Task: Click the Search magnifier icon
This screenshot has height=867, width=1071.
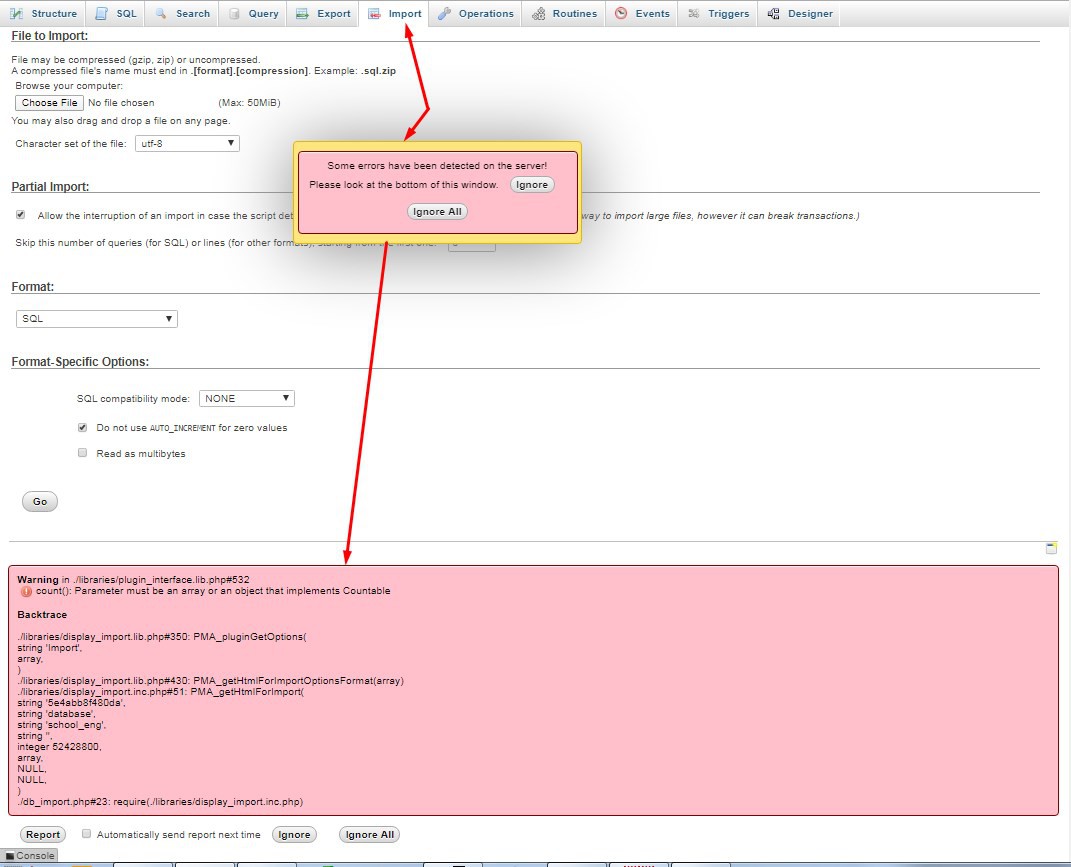Action: (x=161, y=14)
